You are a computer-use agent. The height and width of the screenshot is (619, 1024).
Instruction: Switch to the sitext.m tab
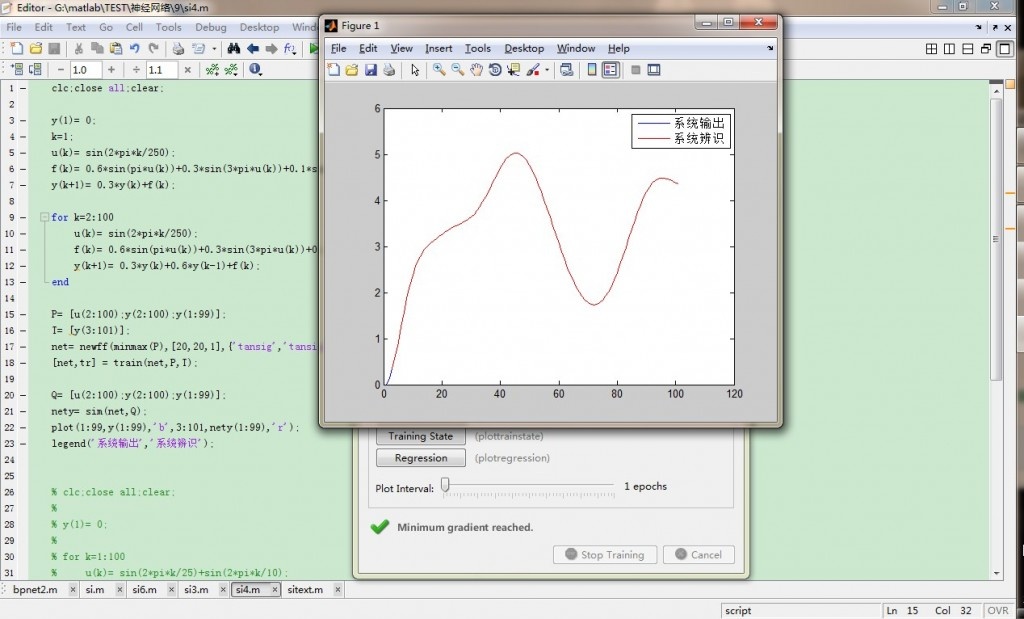tap(305, 590)
